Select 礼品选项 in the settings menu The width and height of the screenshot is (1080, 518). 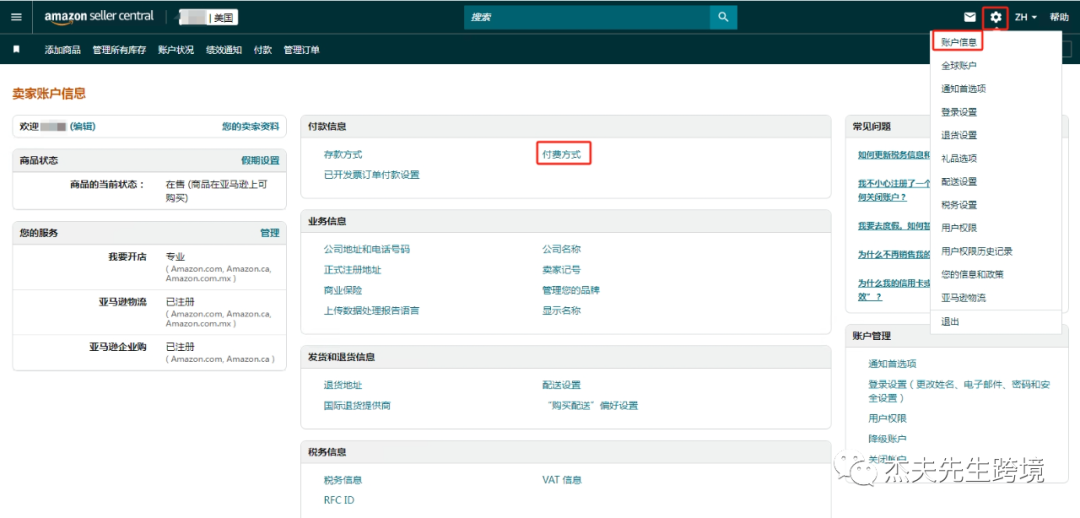959,158
